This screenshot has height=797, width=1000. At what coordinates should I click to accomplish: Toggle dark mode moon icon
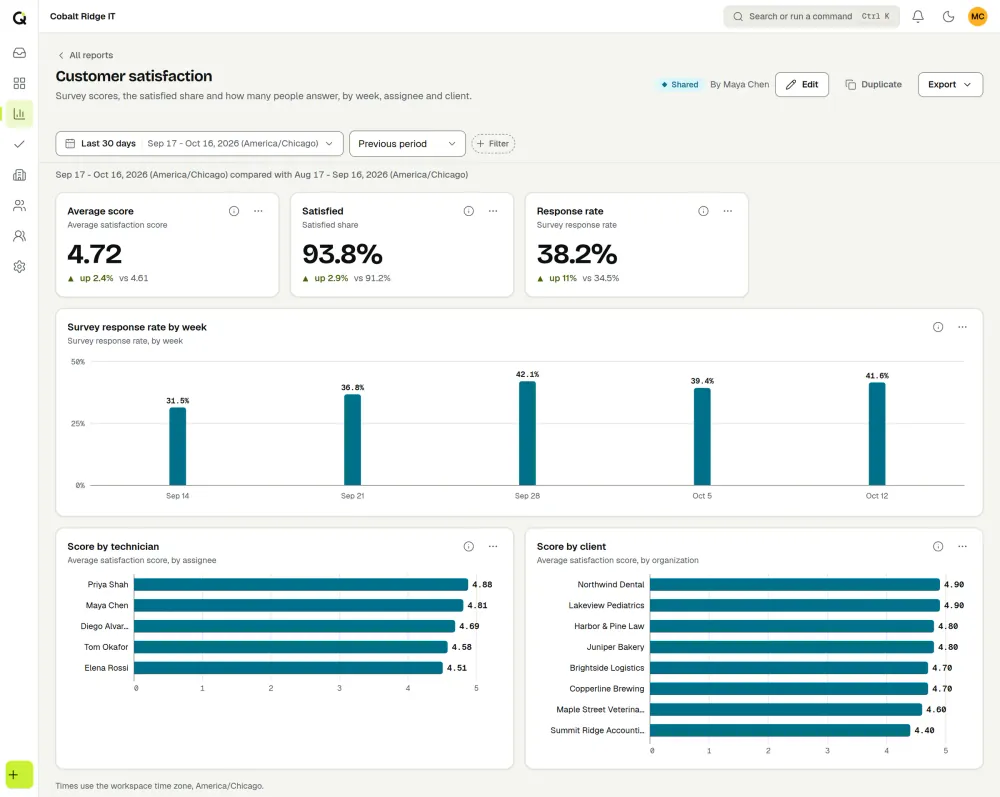[x=948, y=17]
